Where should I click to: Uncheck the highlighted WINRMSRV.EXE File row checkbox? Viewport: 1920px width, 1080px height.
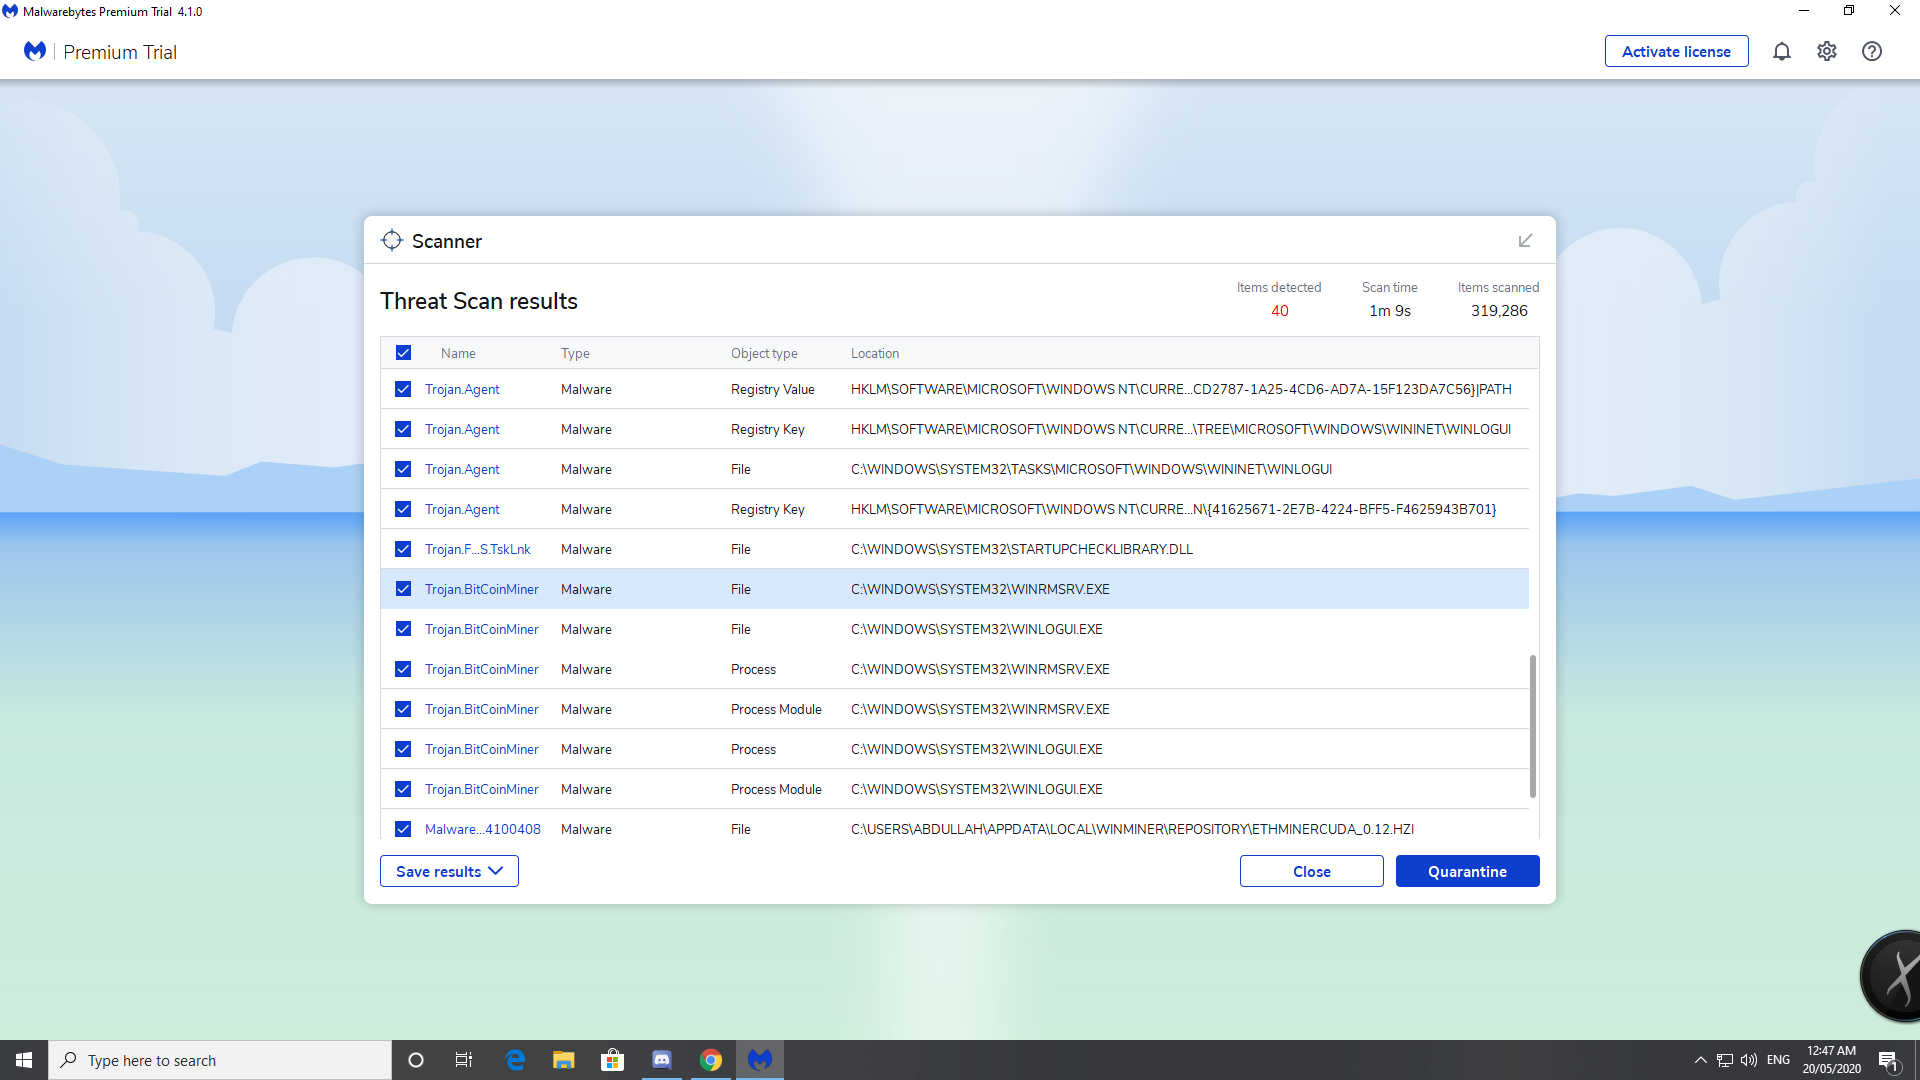pos(403,589)
